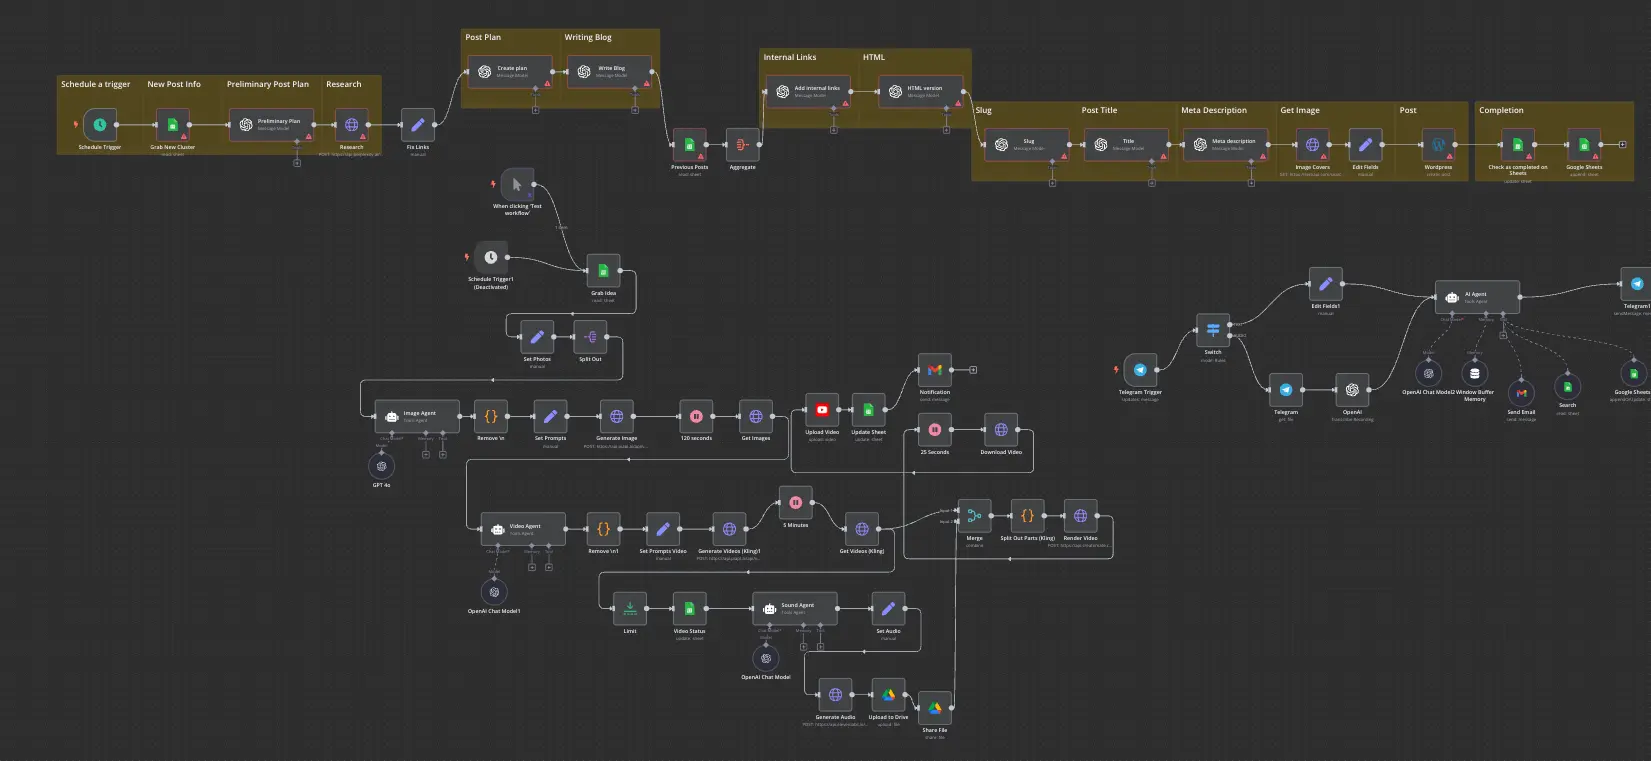Open the Sound Agent node
Viewport: 1651px width, 761px height.
pyautogui.click(x=795, y=609)
